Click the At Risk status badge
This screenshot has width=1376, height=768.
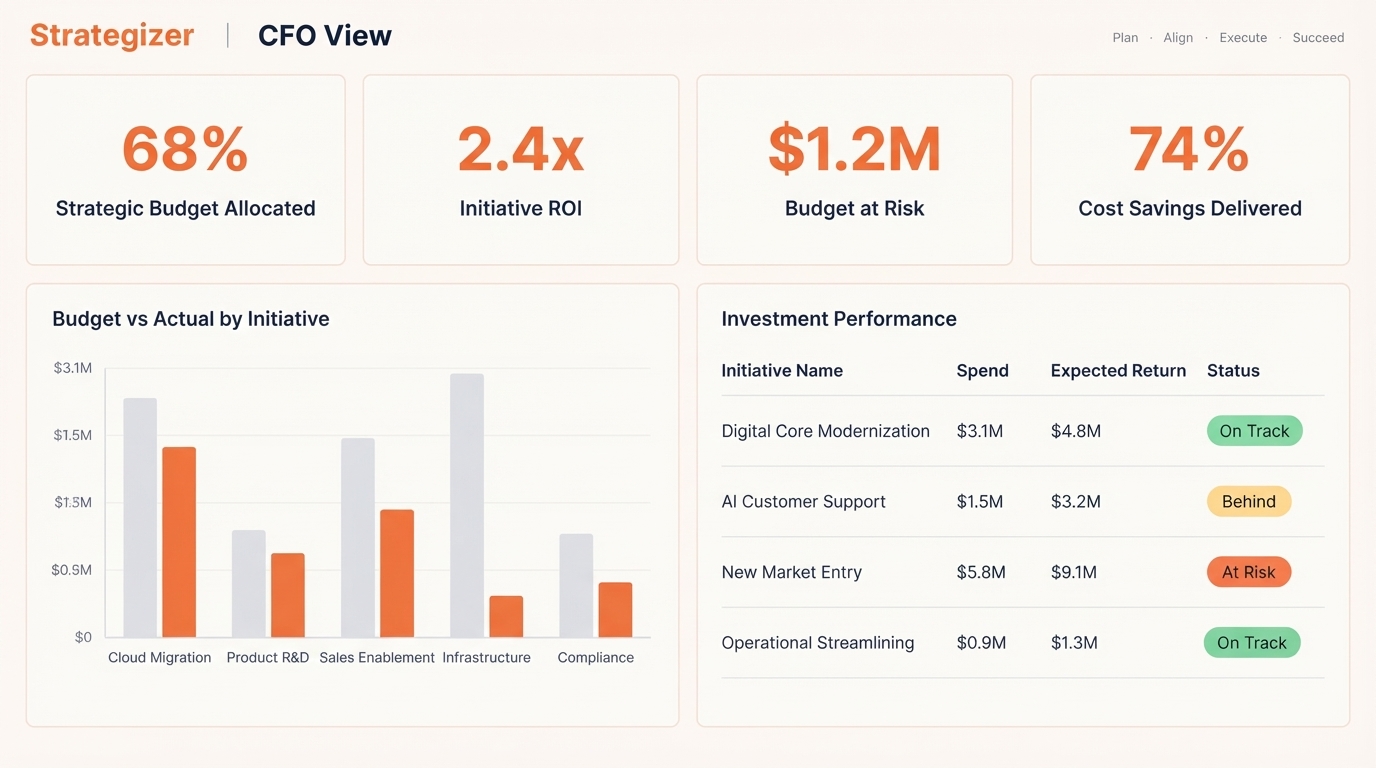[x=1249, y=572]
